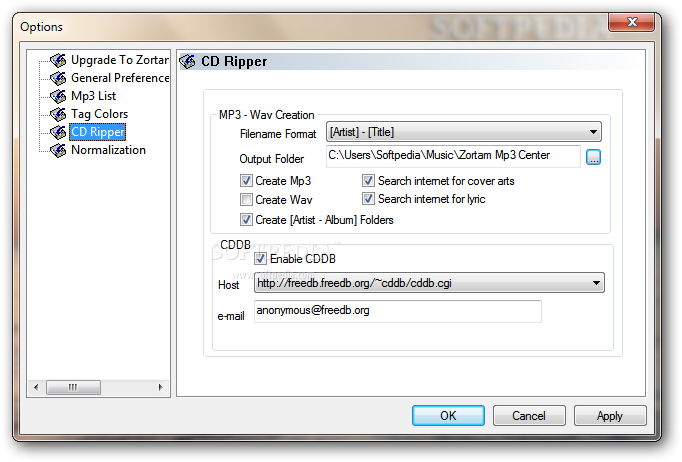
Task: Click the CD Ripper panel header icon
Action: tap(187, 61)
